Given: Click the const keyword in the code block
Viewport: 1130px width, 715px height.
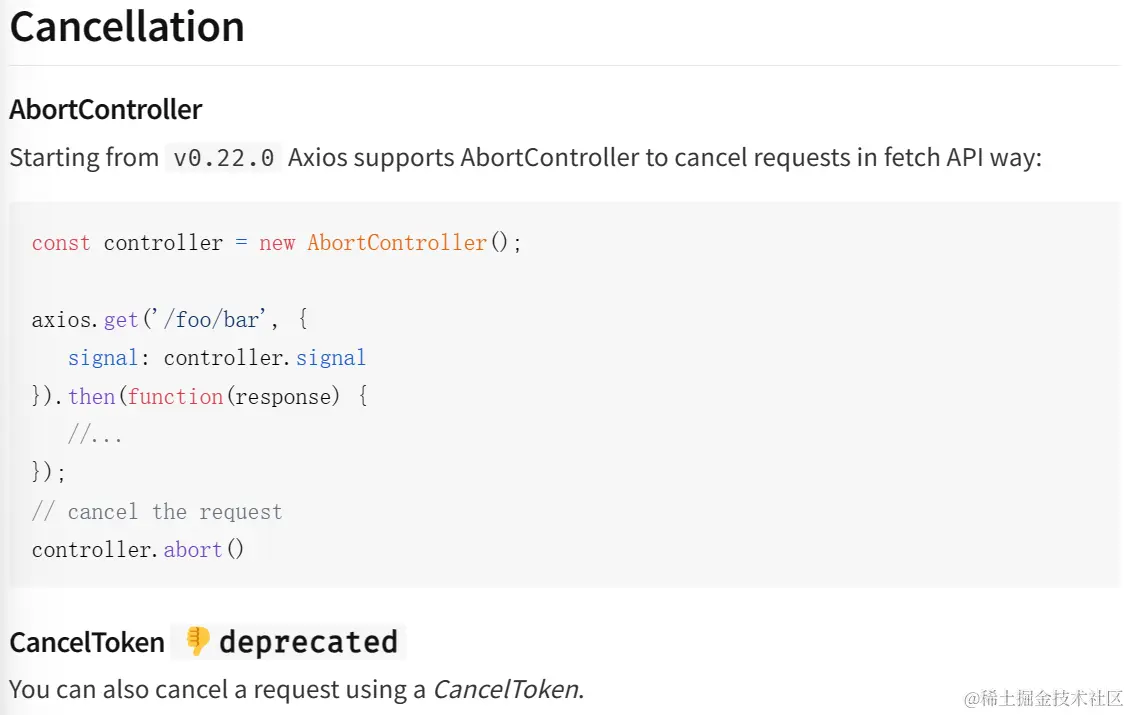Looking at the screenshot, I should pos(61,243).
